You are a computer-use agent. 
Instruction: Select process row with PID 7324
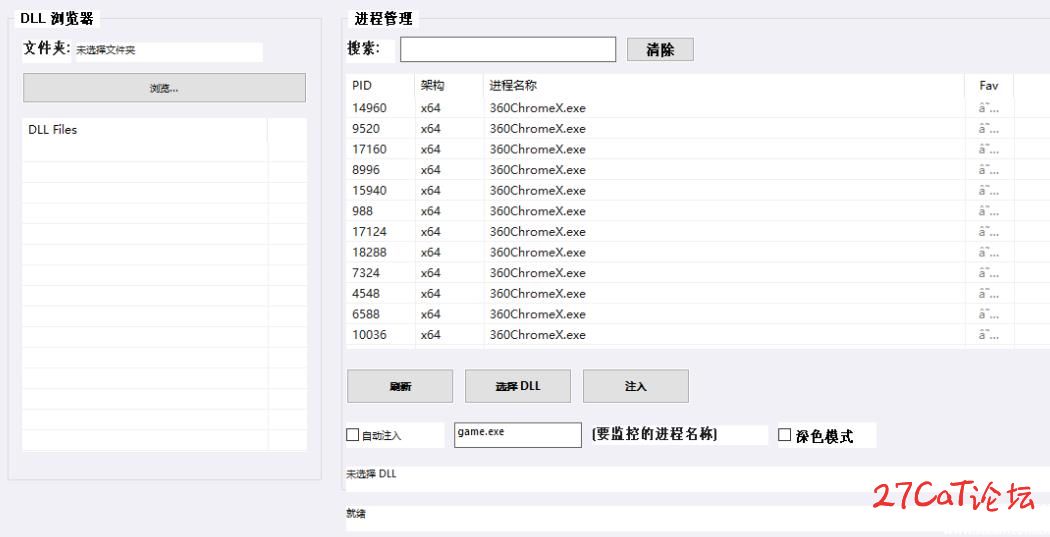698,273
